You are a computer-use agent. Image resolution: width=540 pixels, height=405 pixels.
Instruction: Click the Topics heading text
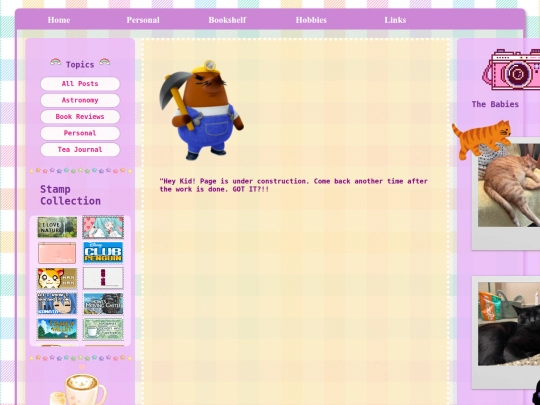pyautogui.click(x=80, y=65)
